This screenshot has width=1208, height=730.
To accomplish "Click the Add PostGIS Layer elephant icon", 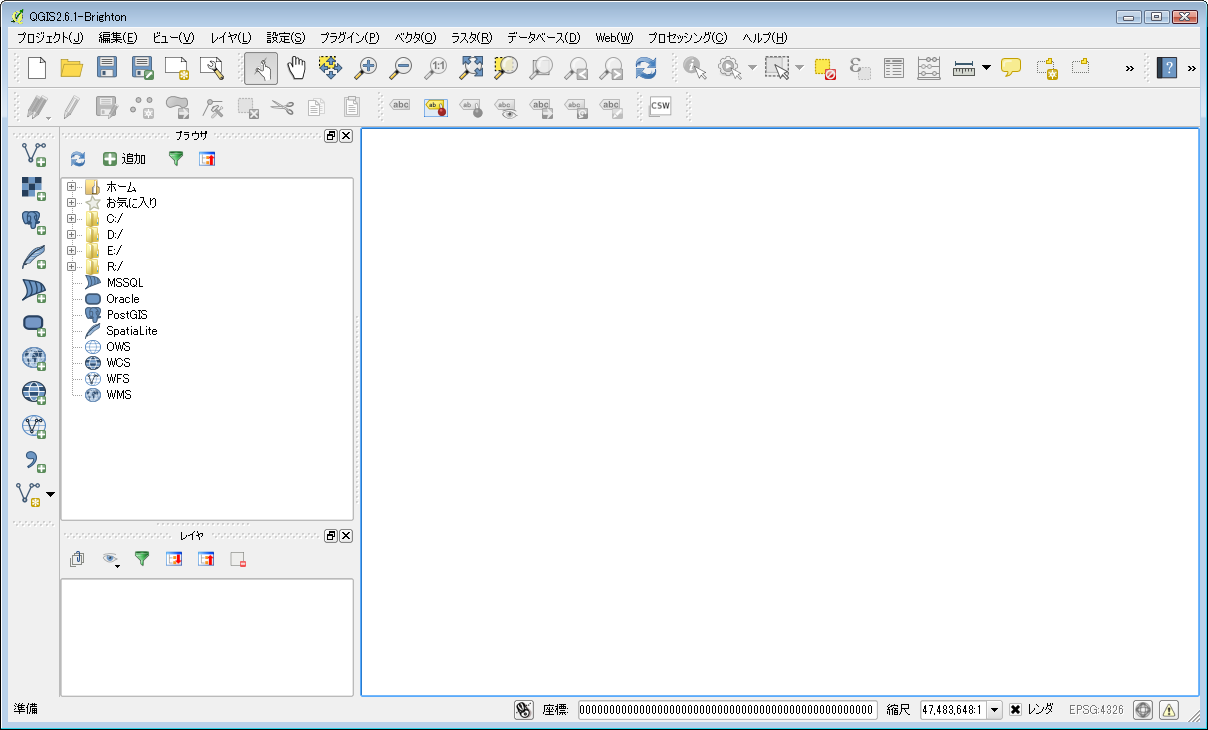I will point(34,223).
